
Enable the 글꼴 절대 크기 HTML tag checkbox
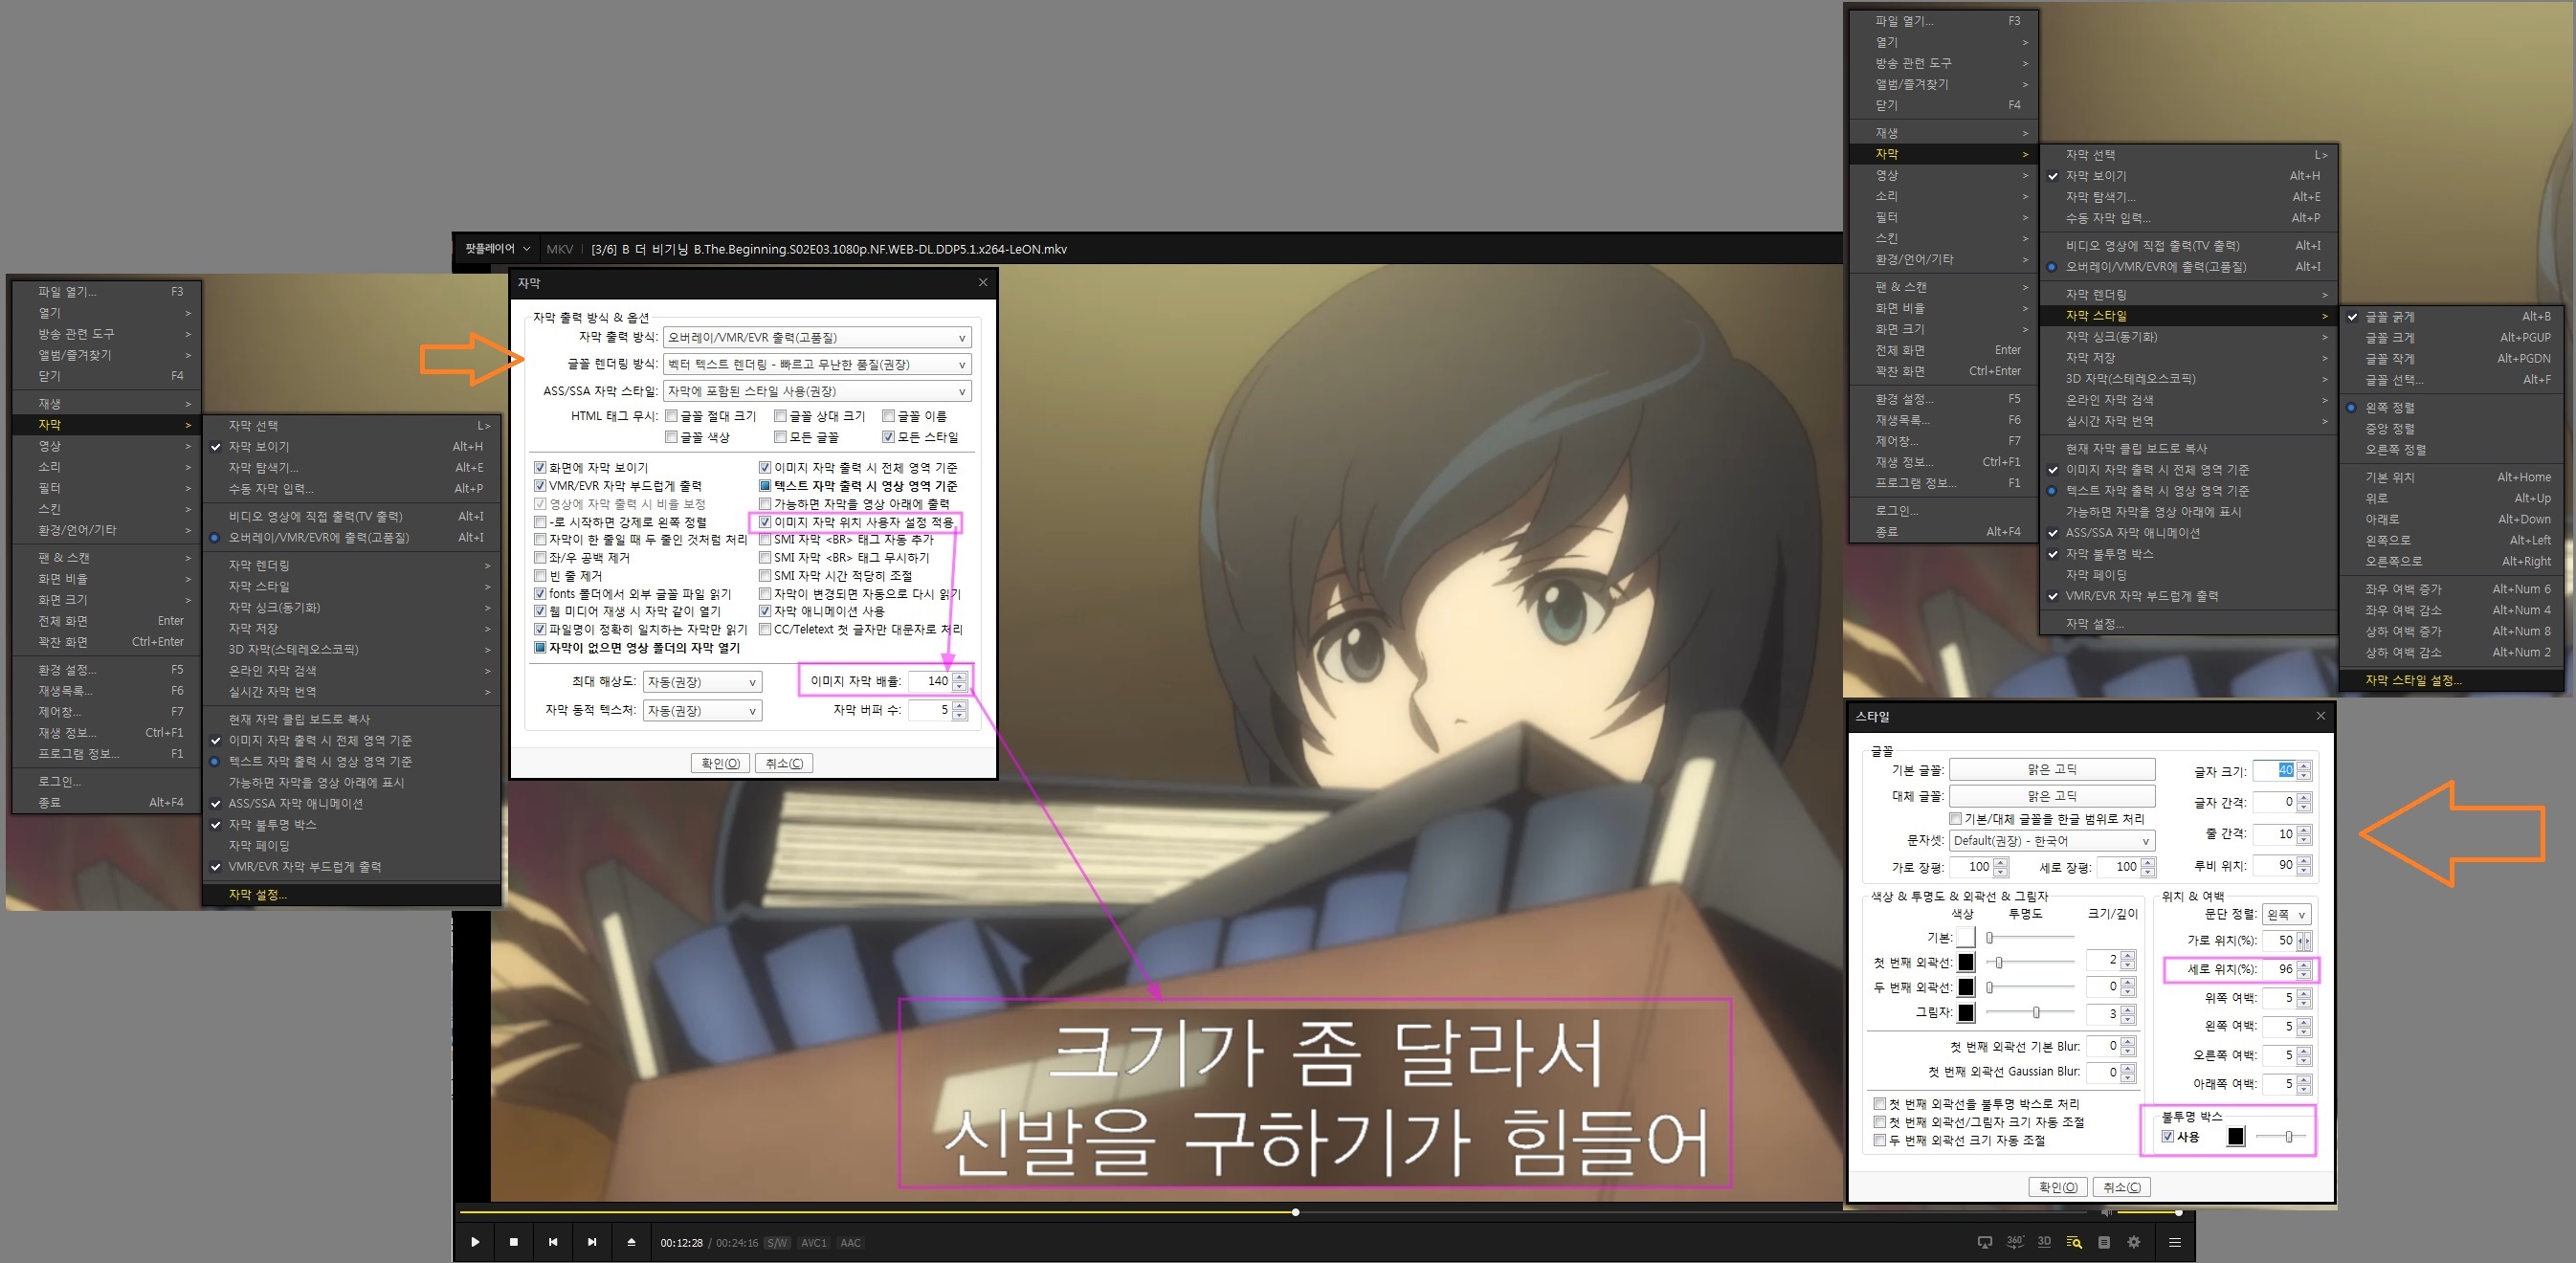(x=671, y=416)
